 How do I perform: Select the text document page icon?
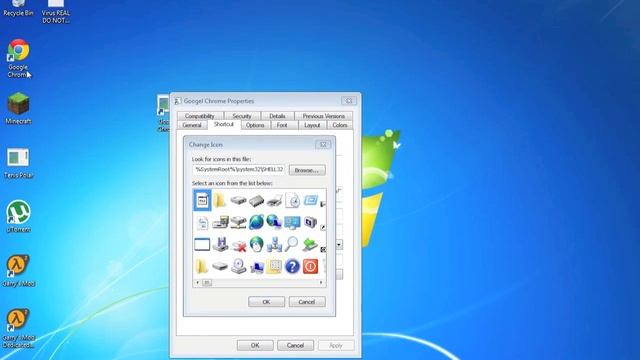[x=202, y=222]
